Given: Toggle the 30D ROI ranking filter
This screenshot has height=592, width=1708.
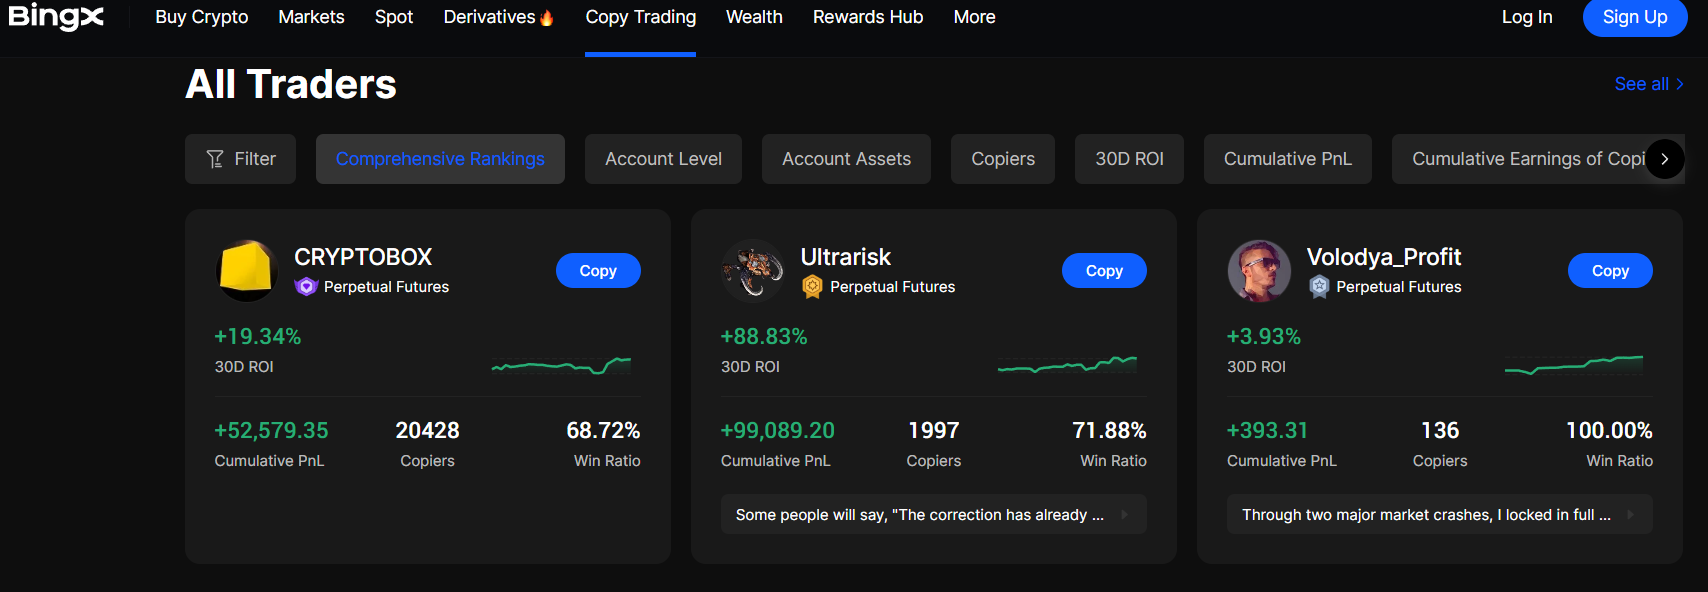Looking at the screenshot, I should tap(1128, 158).
